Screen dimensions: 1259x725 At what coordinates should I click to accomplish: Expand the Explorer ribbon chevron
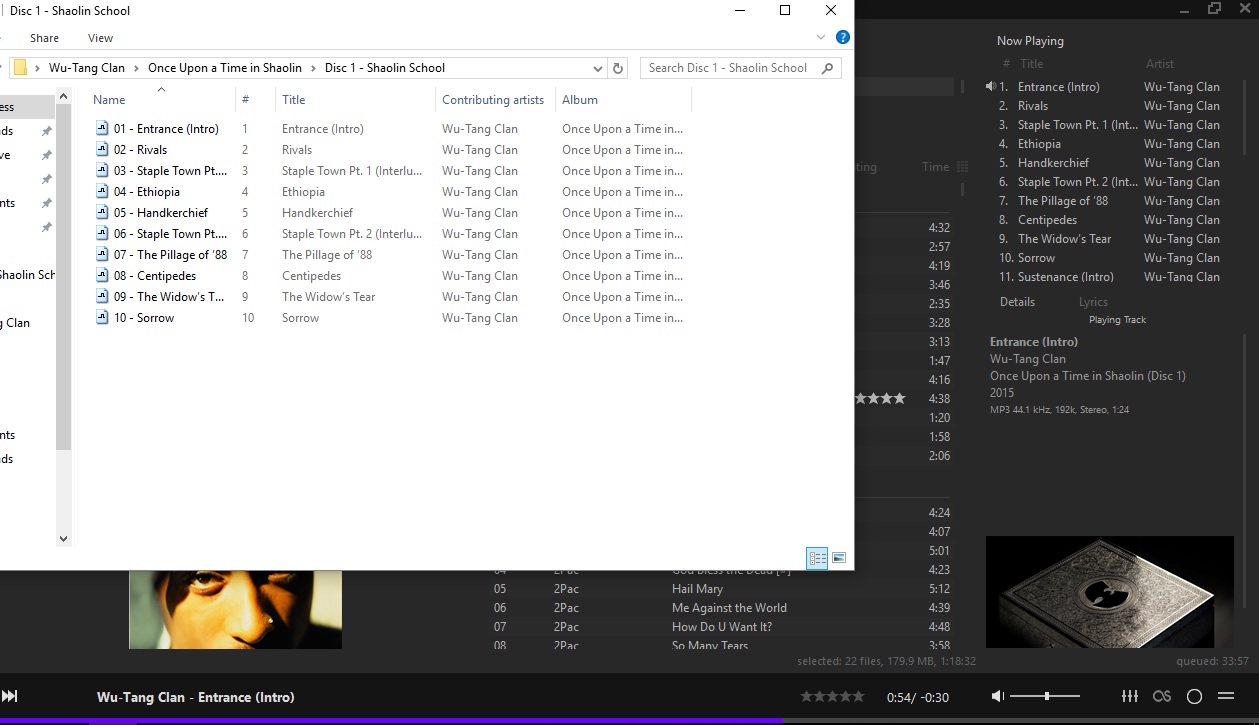[x=821, y=38]
